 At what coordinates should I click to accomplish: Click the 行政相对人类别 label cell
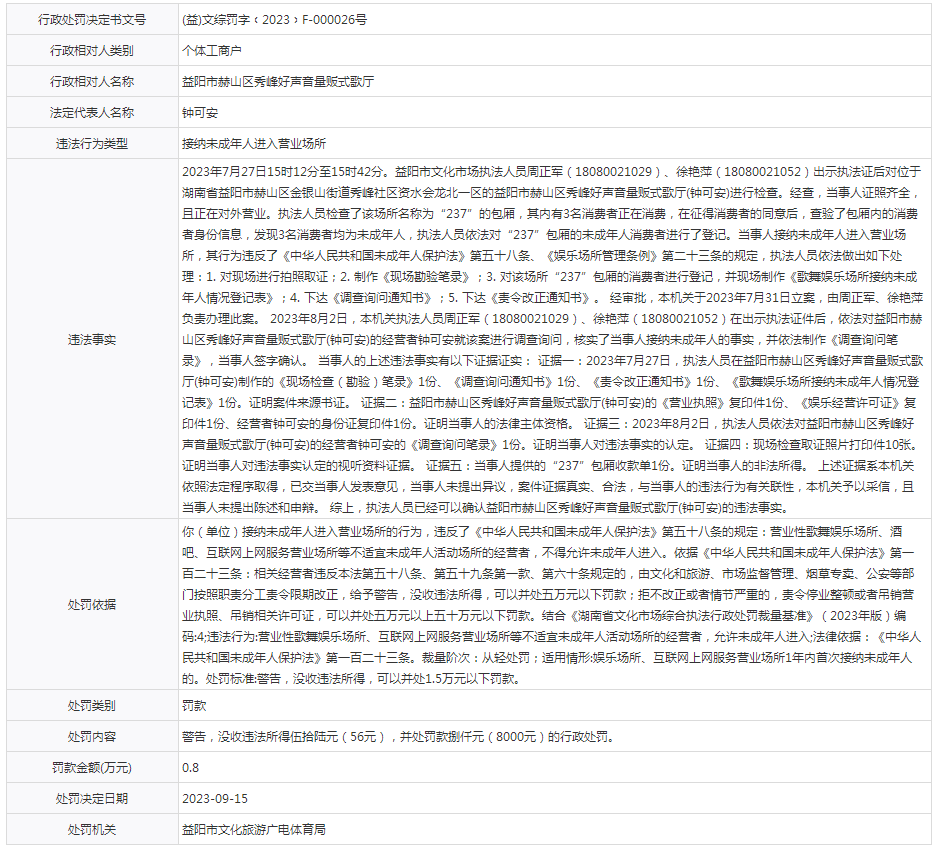91,50
